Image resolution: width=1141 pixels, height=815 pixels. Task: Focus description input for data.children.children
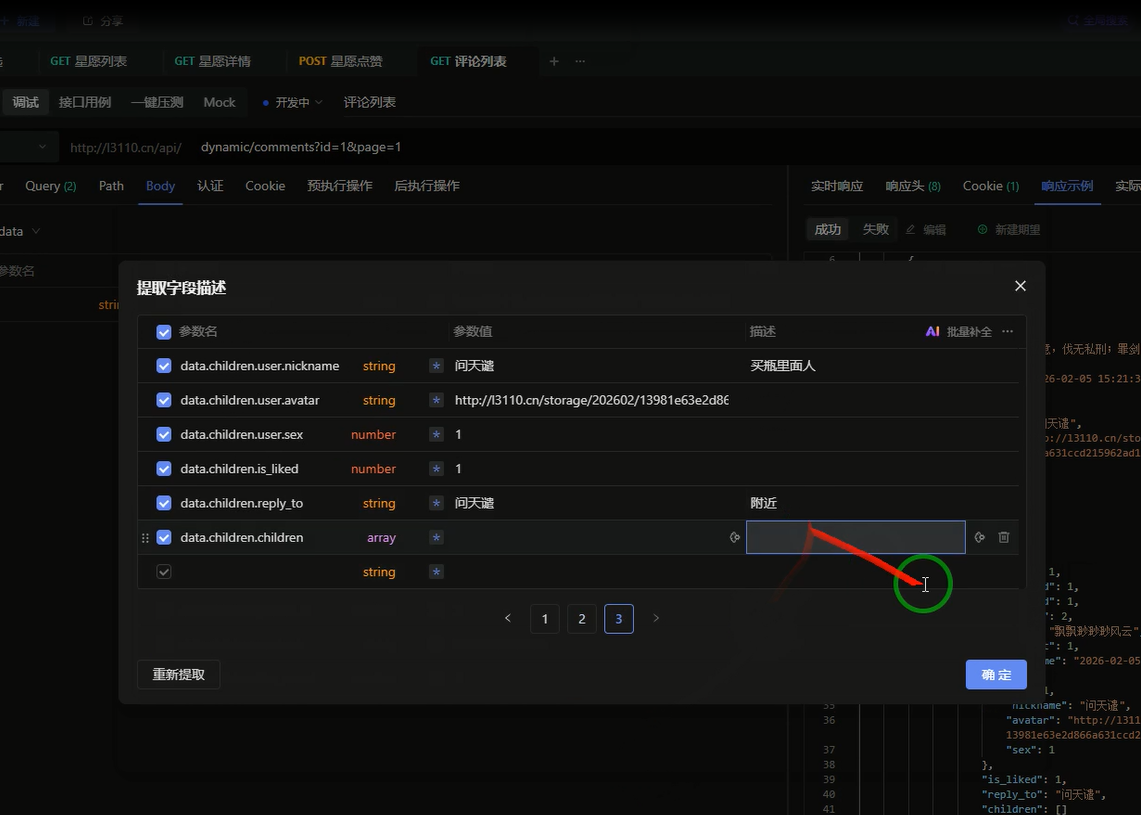tap(855, 537)
